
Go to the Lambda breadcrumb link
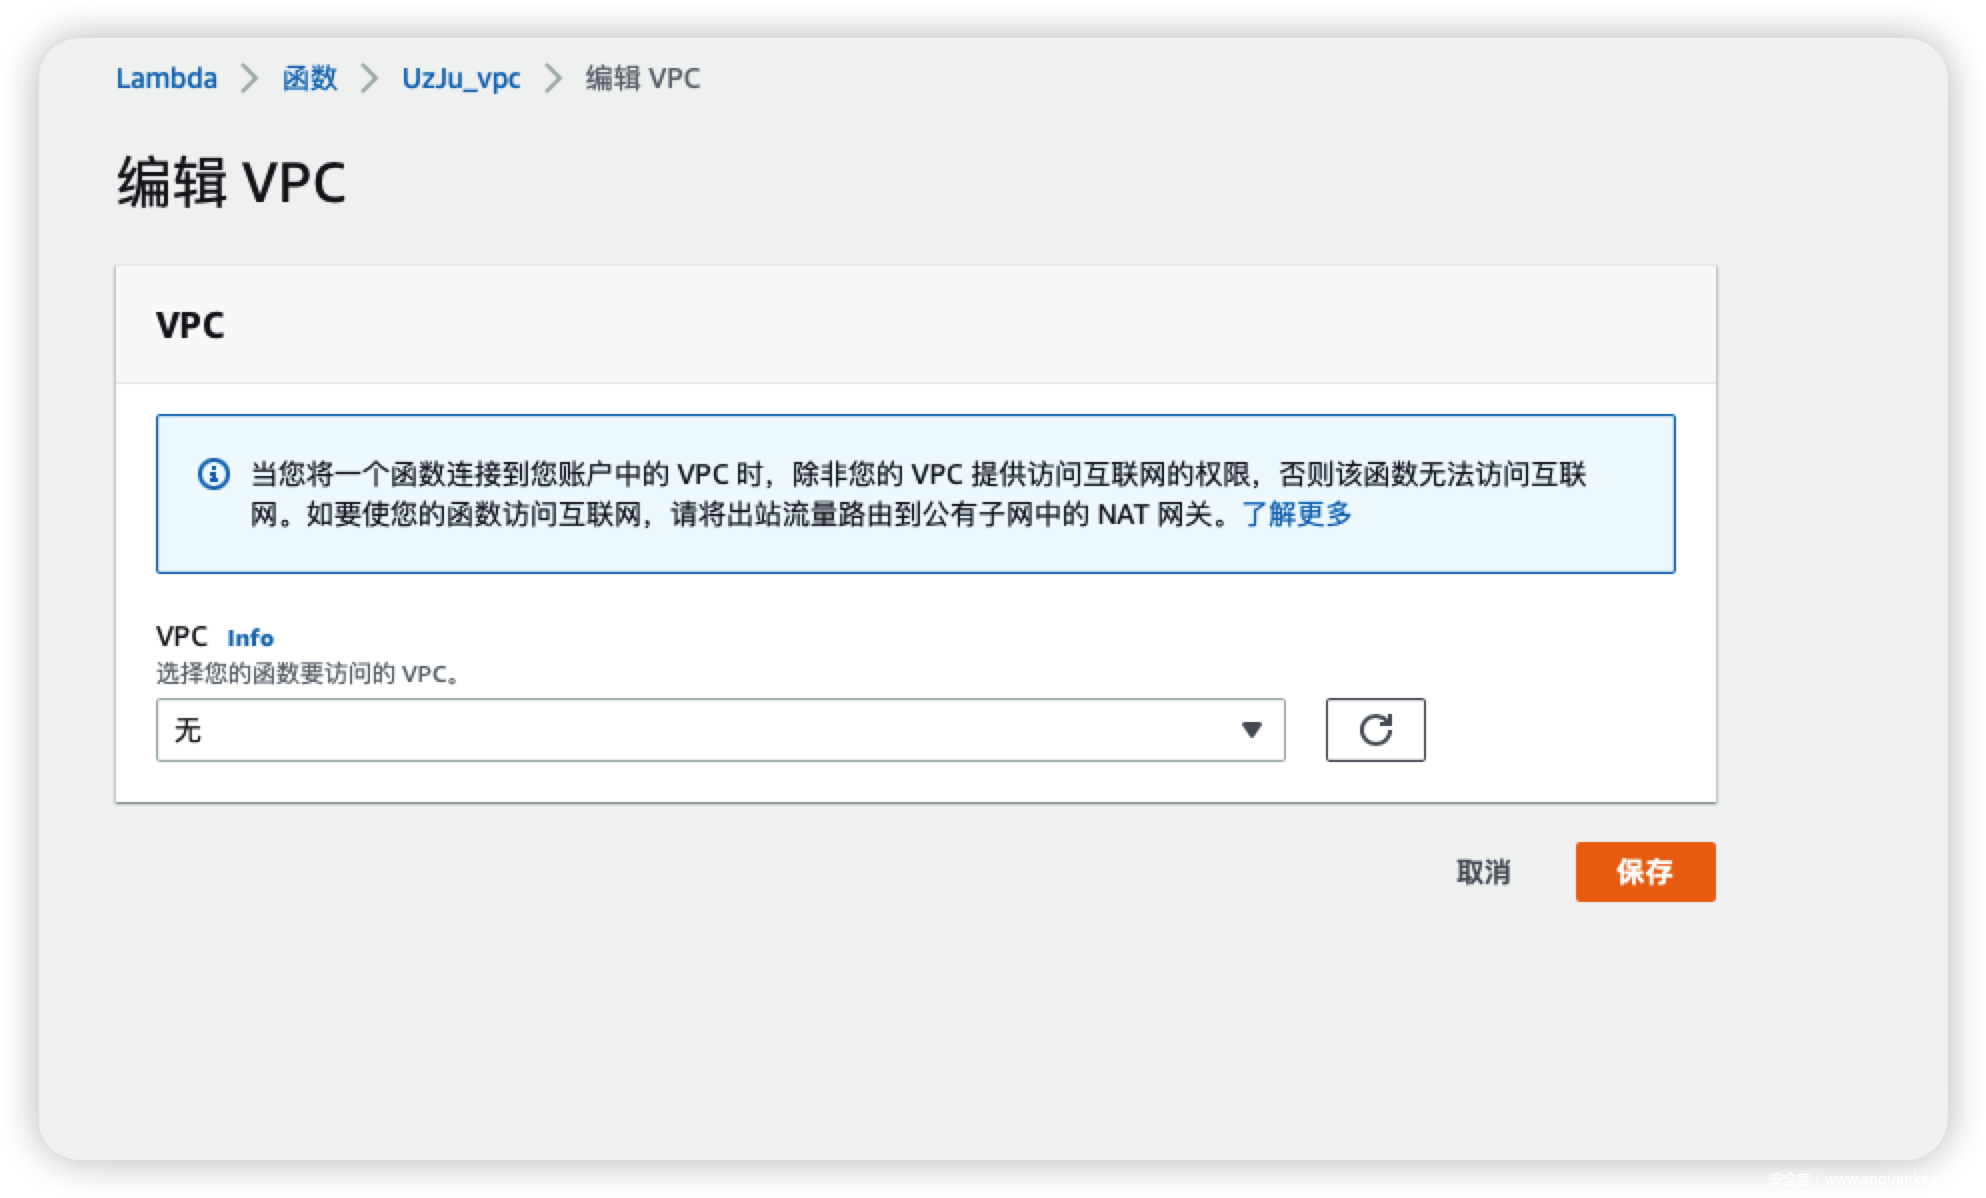tap(166, 78)
